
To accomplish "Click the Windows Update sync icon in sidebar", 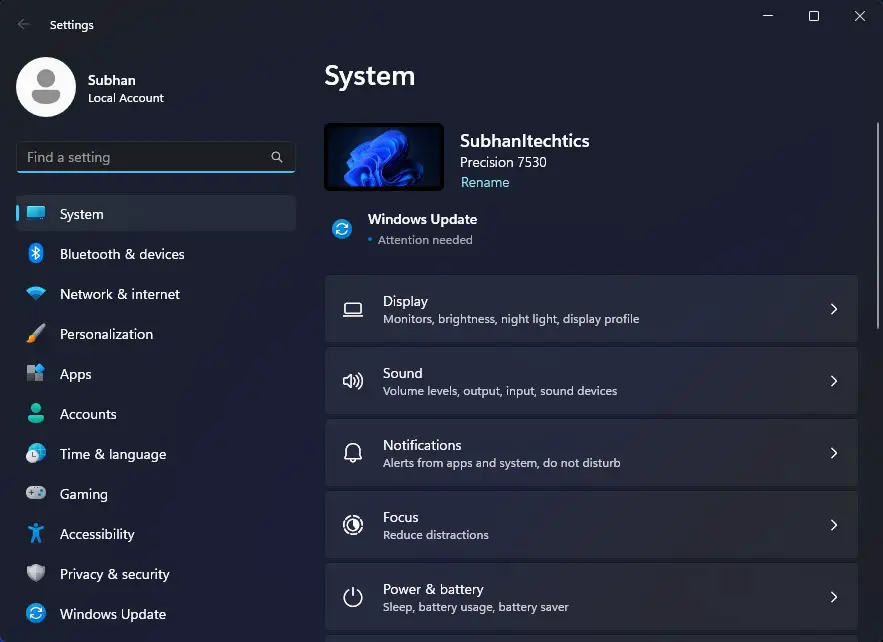I will click(36, 613).
